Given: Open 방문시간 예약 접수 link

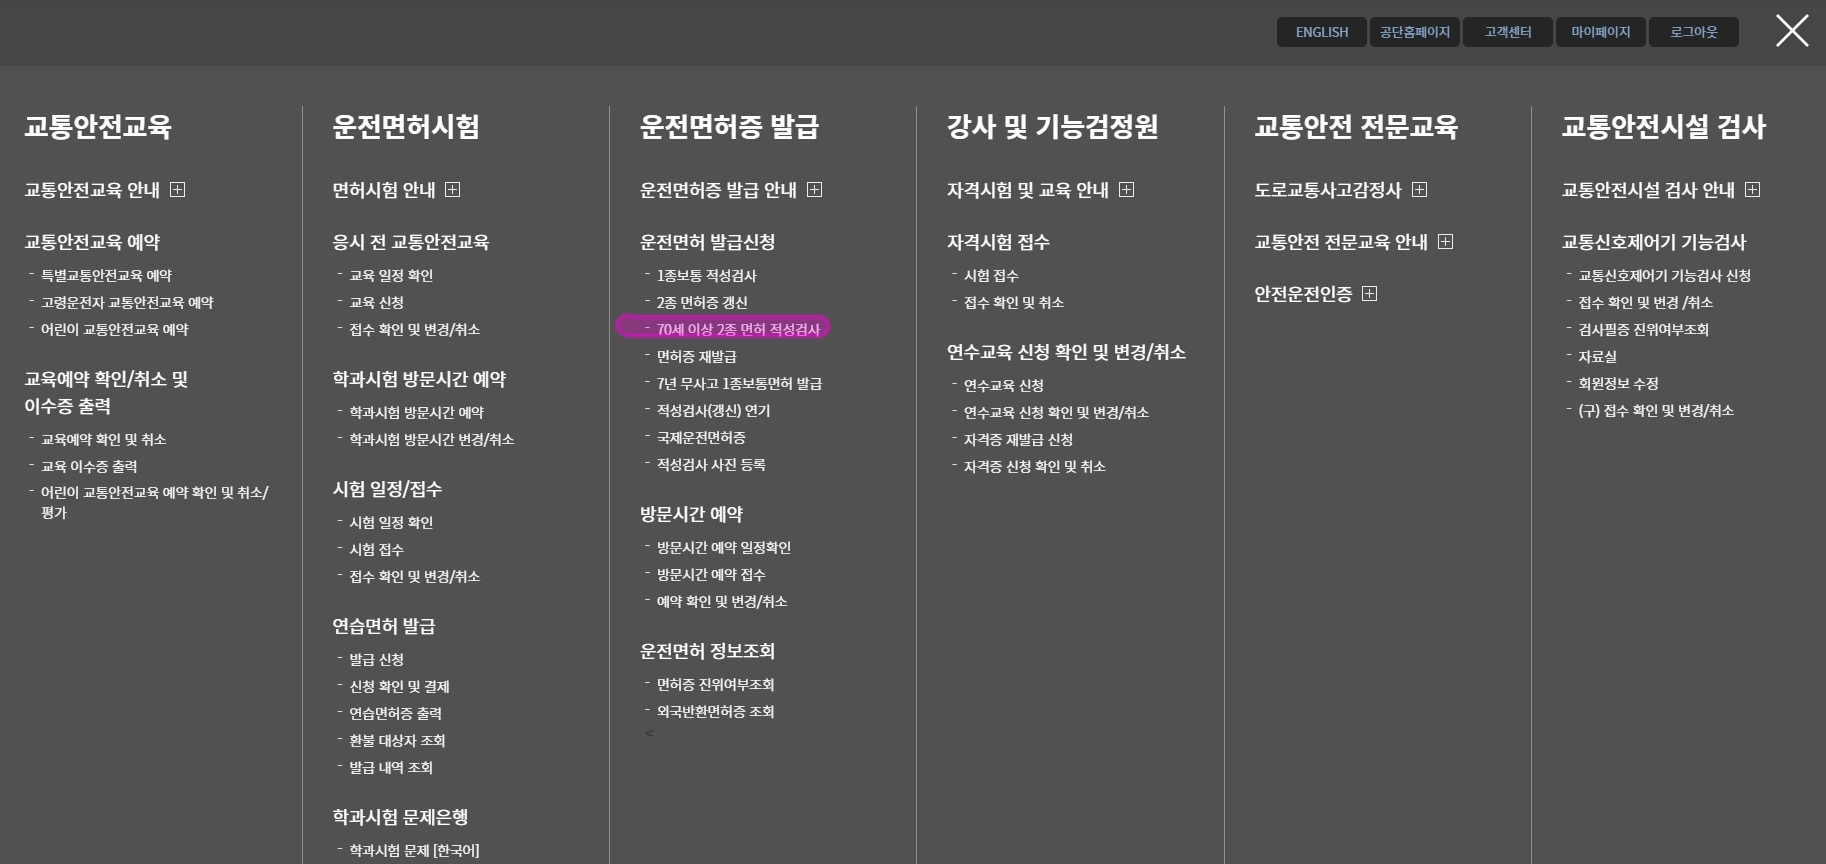Looking at the screenshot, I should (711, 574).
